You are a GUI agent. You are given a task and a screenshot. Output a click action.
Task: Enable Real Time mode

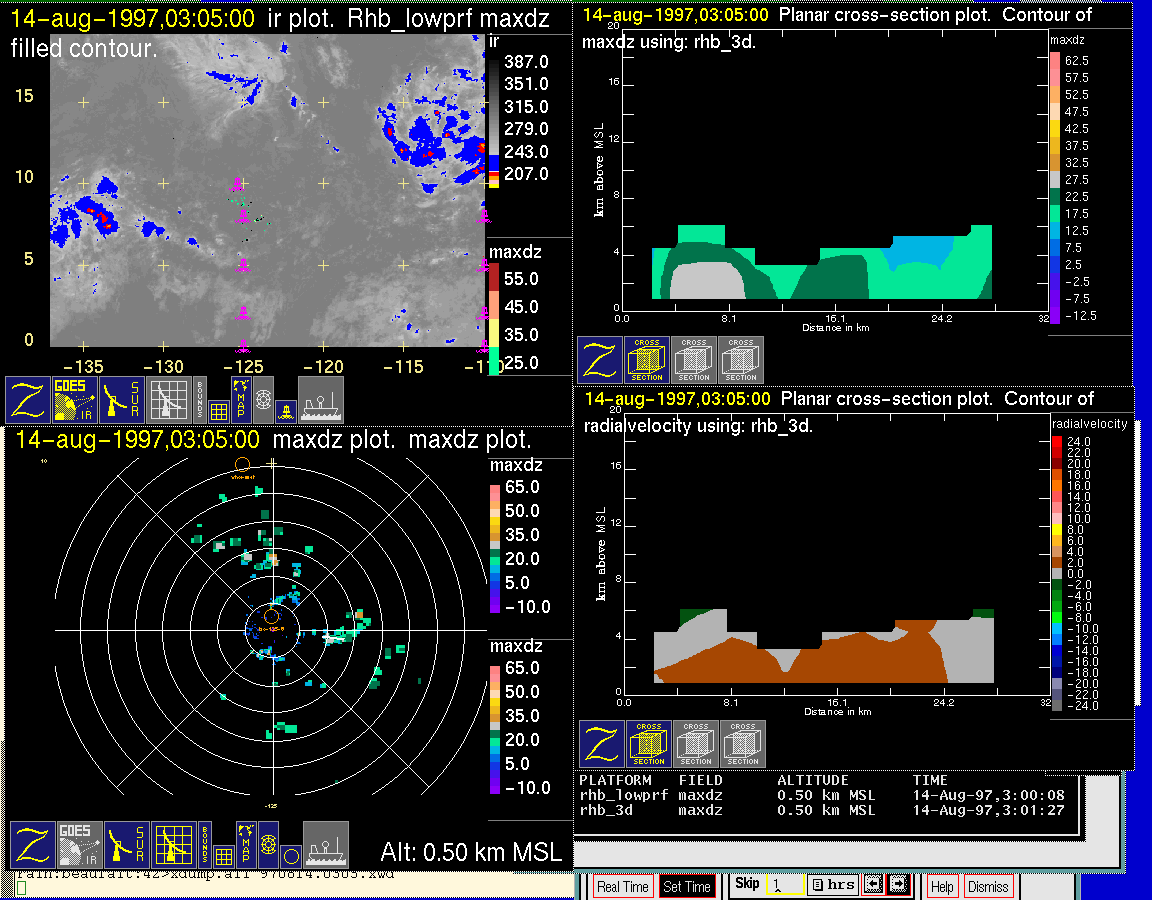tap(622, 886)
